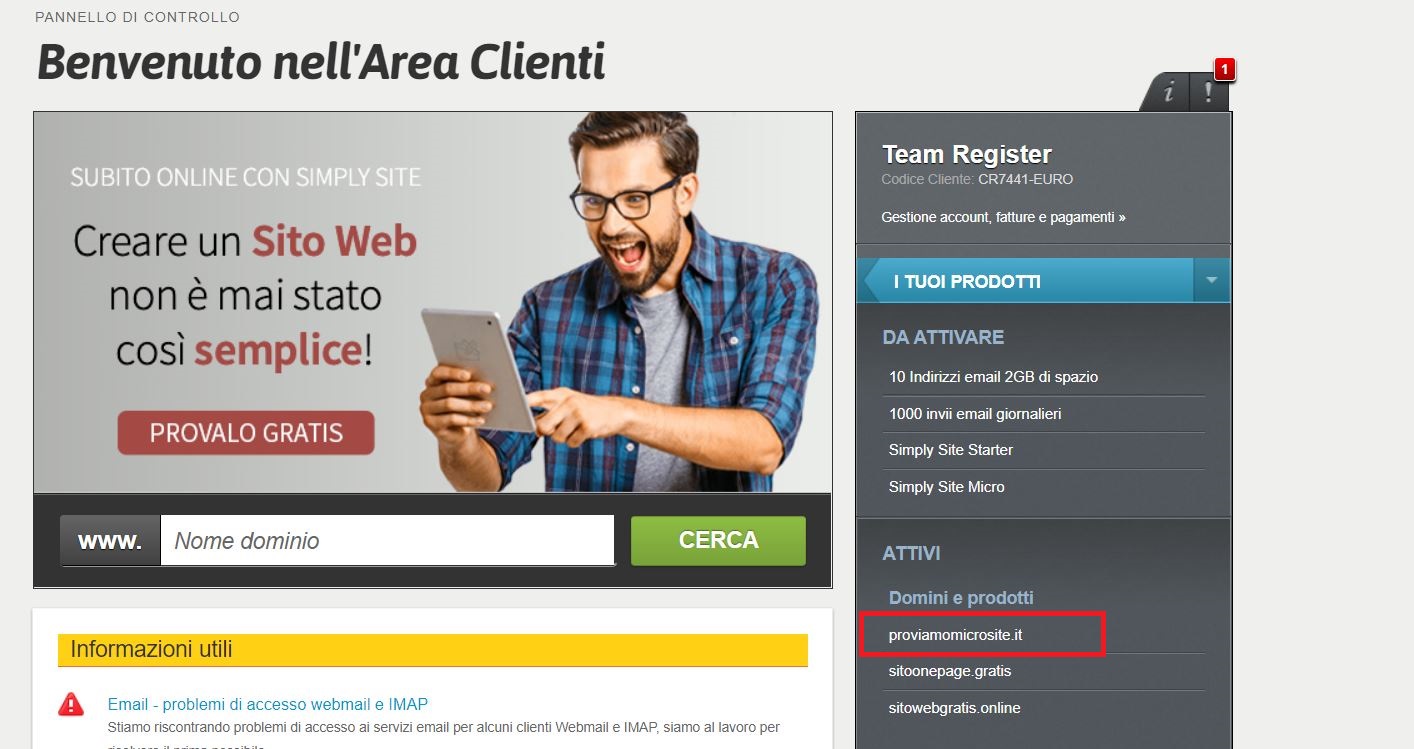Open the exclamation notifications tab icon
The image size is (1414, 749).
coord(1209,93)
